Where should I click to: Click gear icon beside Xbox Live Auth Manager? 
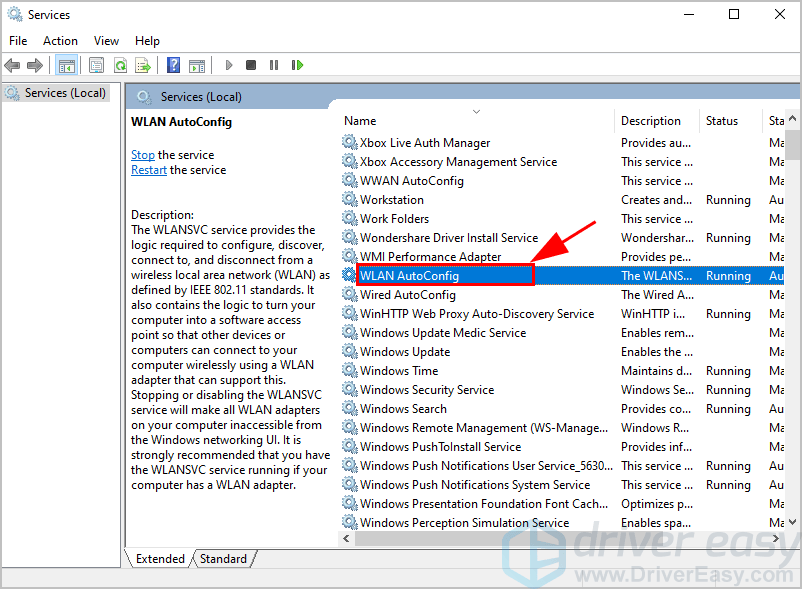tap(350, 142)
